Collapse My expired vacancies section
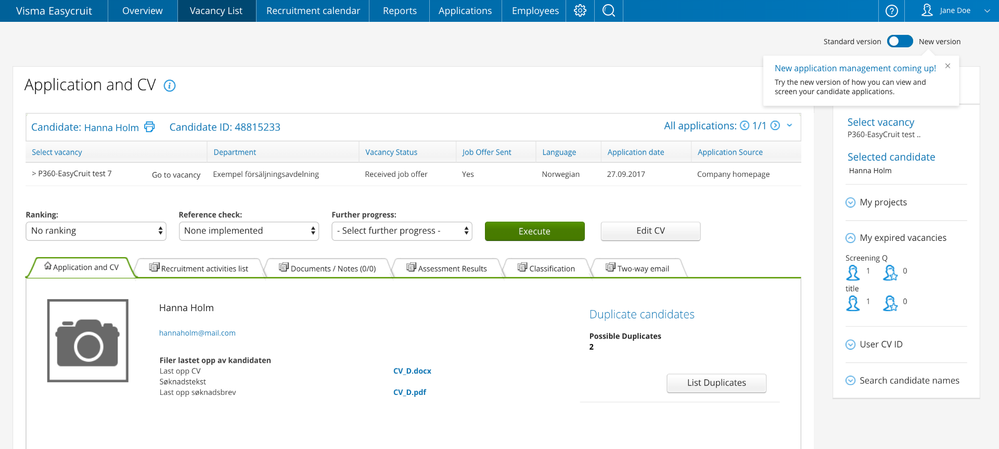 click(x=850, y=238)
